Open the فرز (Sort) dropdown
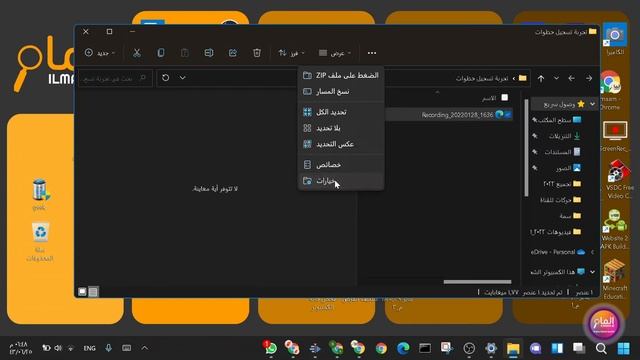The height and width of the screenshot is (360, 640). [291, 53]
